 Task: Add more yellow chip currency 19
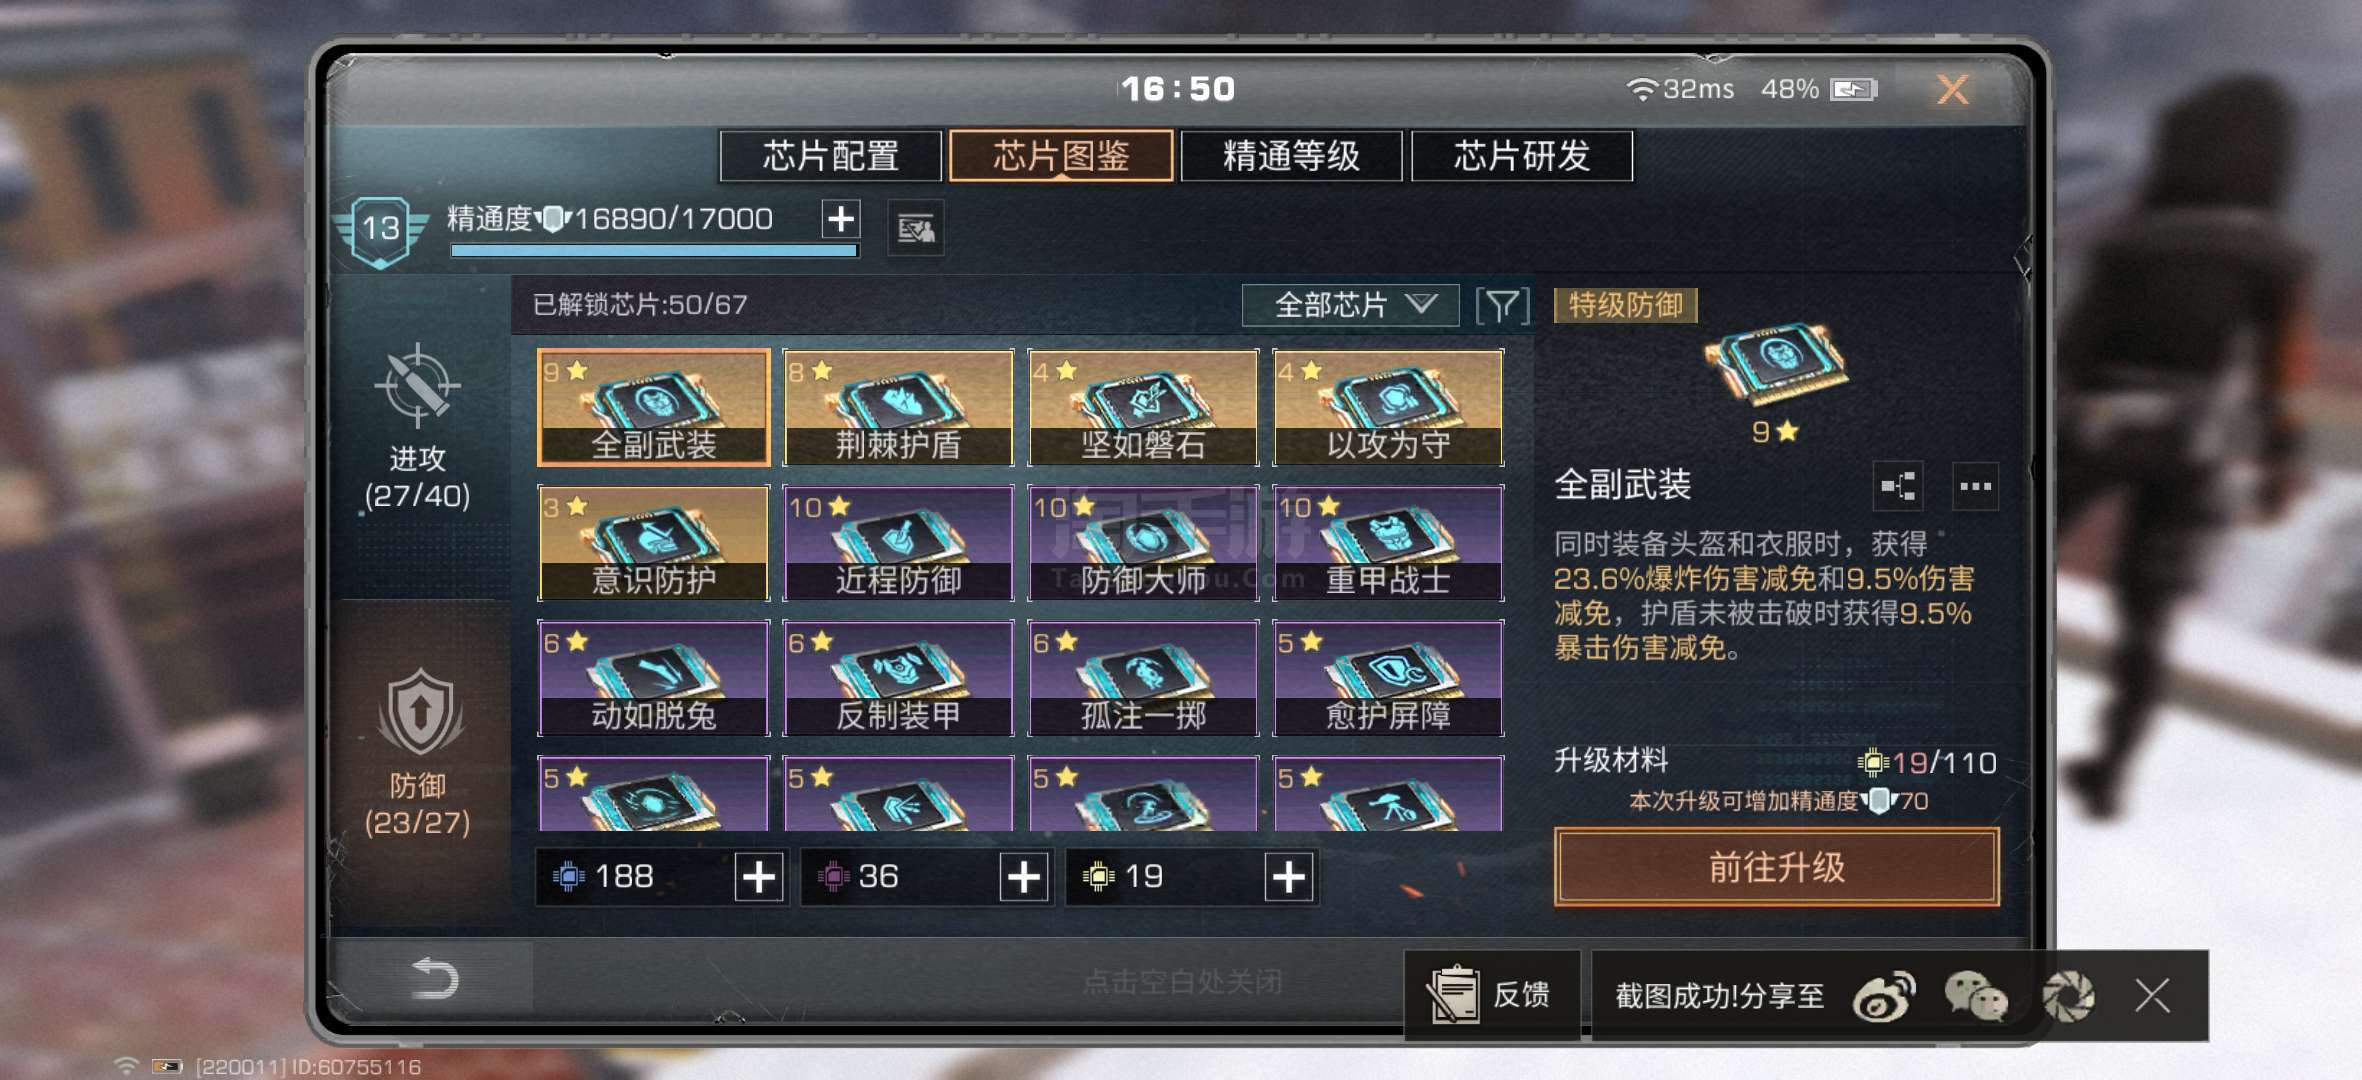coord(1289,877)
